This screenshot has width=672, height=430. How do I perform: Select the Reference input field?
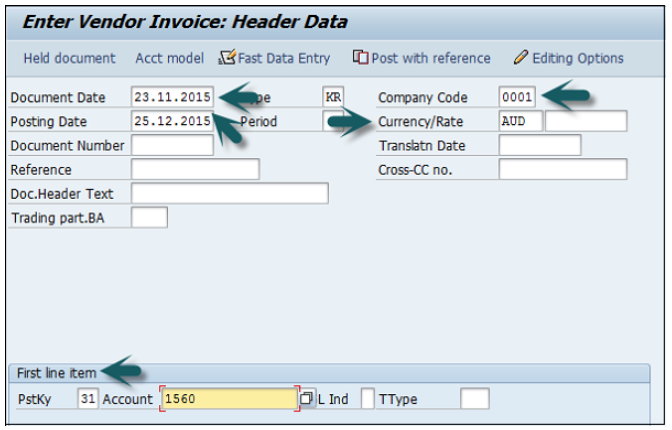pos(195,170)
